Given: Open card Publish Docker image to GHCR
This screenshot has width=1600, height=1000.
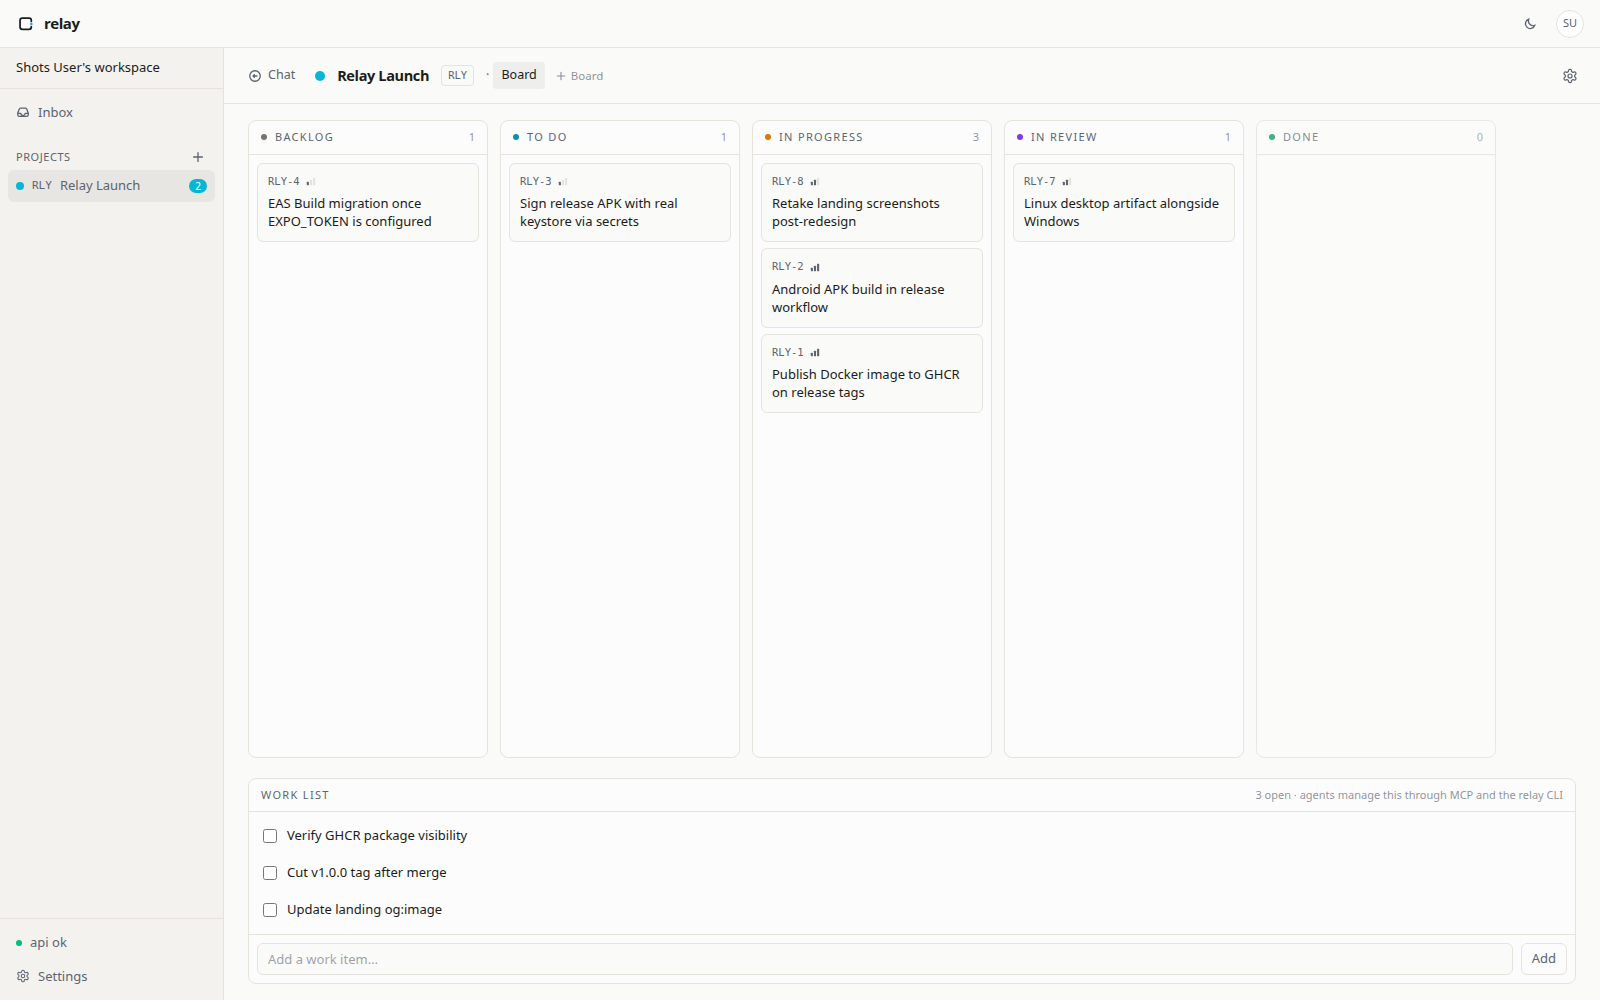Looking at the screenshot, I should 872,373.
